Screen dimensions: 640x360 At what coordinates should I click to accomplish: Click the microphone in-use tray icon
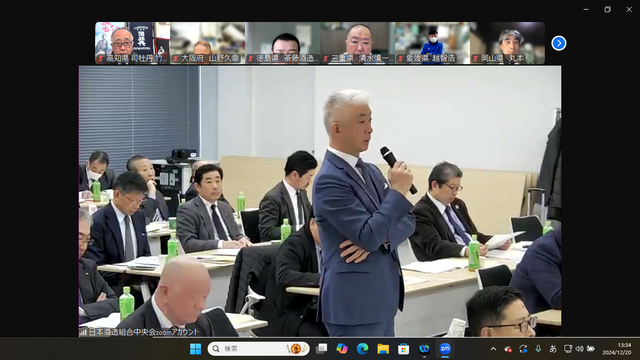pyautogui.click(x=538, y=349)
